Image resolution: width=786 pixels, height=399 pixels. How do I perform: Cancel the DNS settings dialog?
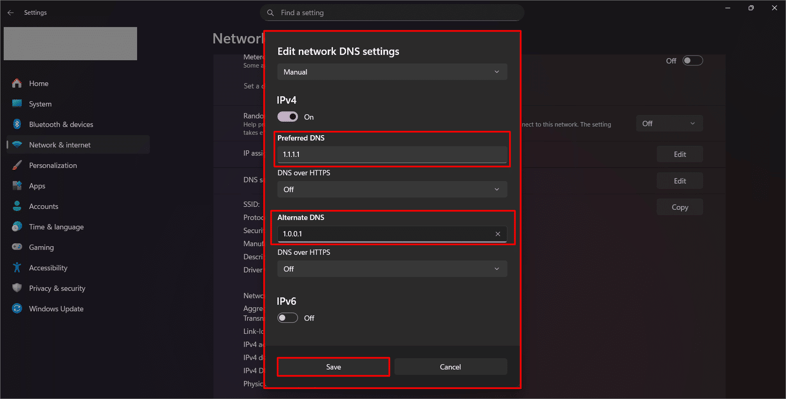[x=451, y=367]
